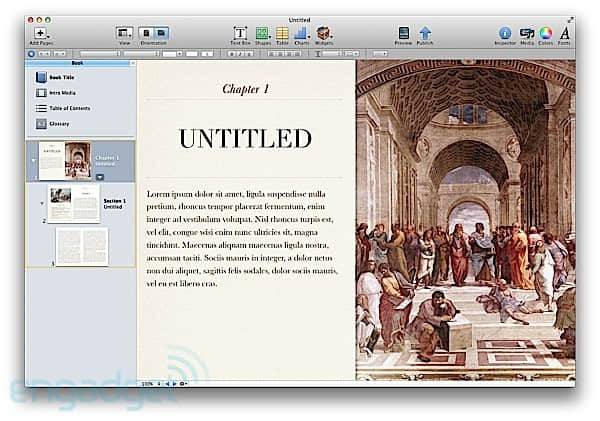Open the Fonts panel
600x421 pixels.
pyautogui.click(x=564, y=34)
